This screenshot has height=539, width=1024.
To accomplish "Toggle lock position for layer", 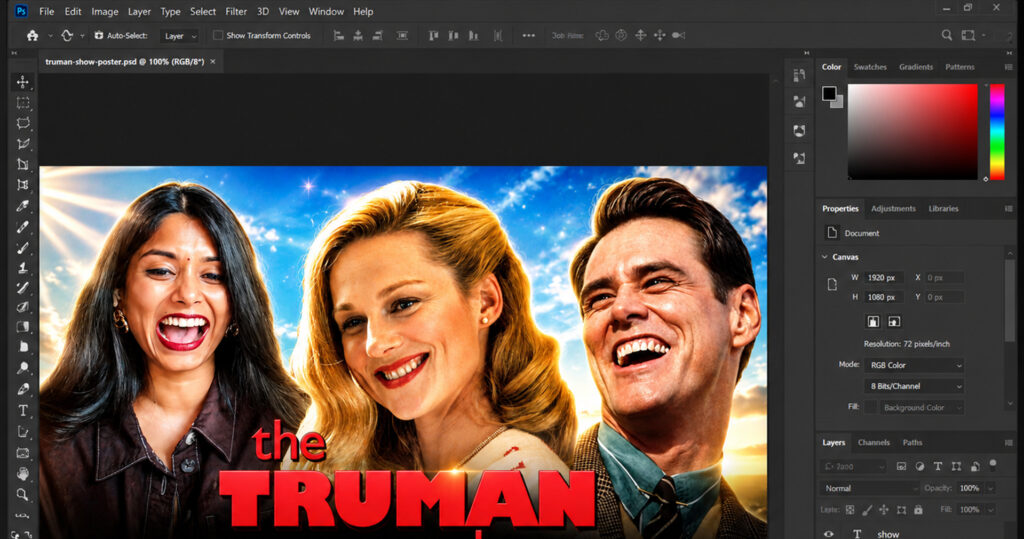I will [x=884, y=510].
